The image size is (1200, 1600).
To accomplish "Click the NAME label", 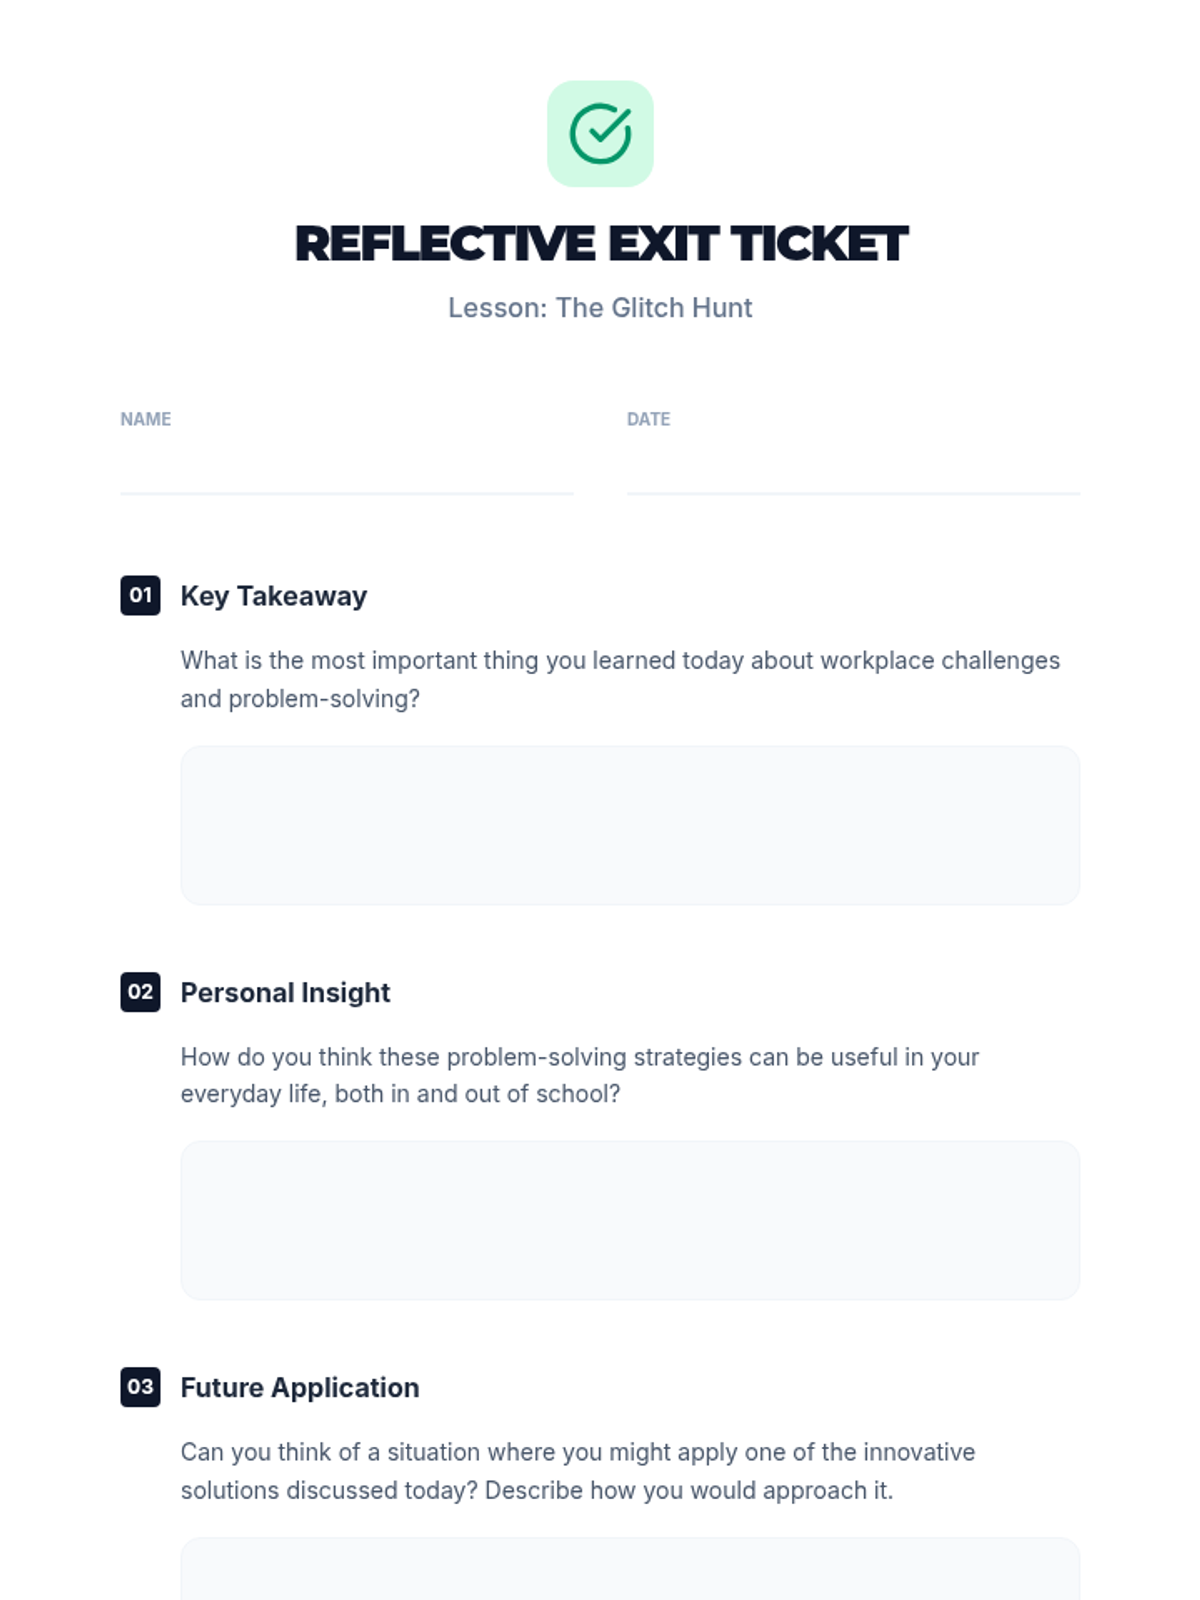I will click(x=145, y=419).
